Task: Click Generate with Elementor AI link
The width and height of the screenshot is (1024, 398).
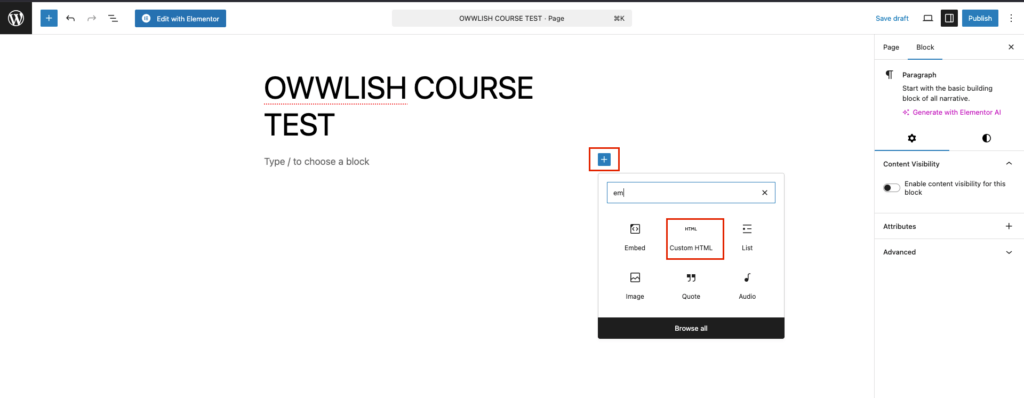Action: (952, 112)
